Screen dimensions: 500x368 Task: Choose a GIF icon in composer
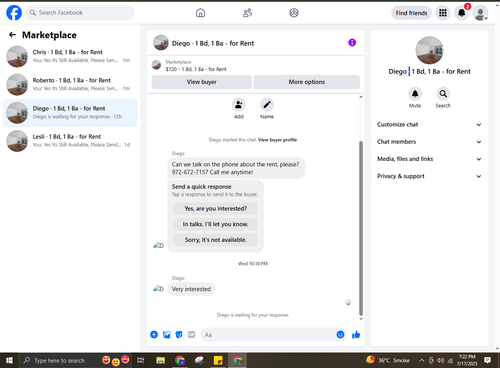191,334
